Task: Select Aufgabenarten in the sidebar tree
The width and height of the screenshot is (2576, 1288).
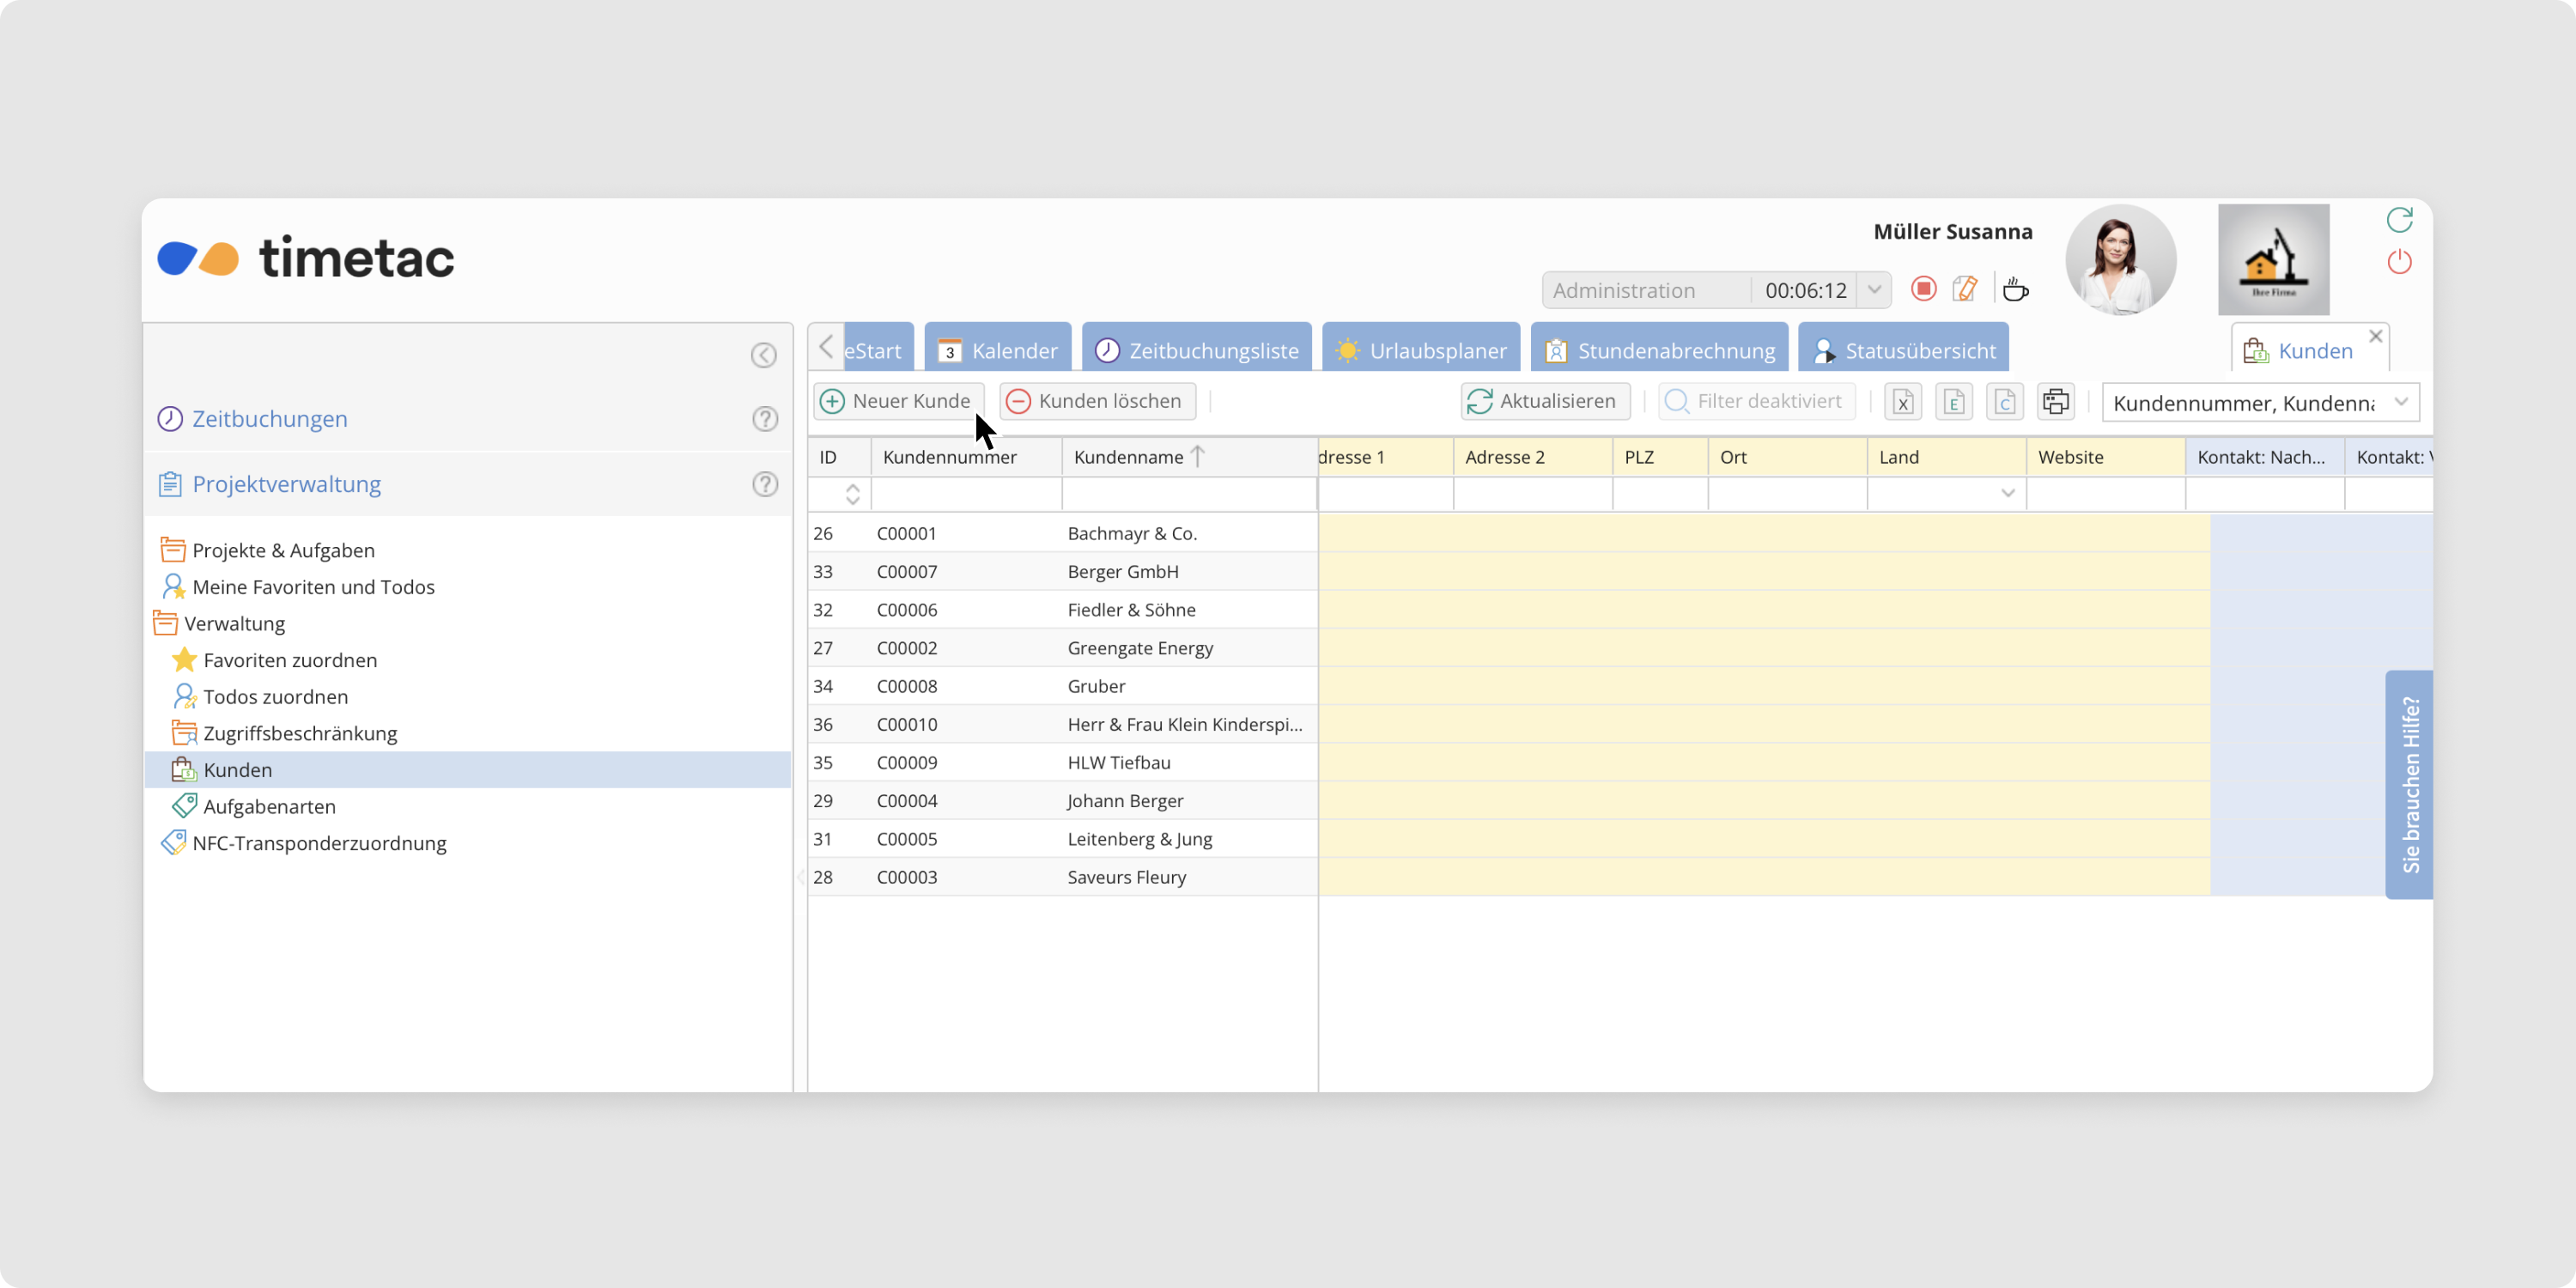Action: click(x=269, y=806)
